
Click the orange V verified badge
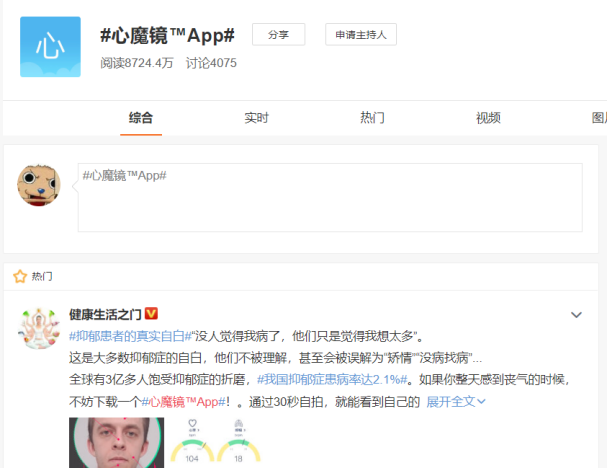click(x=151, y=314)
